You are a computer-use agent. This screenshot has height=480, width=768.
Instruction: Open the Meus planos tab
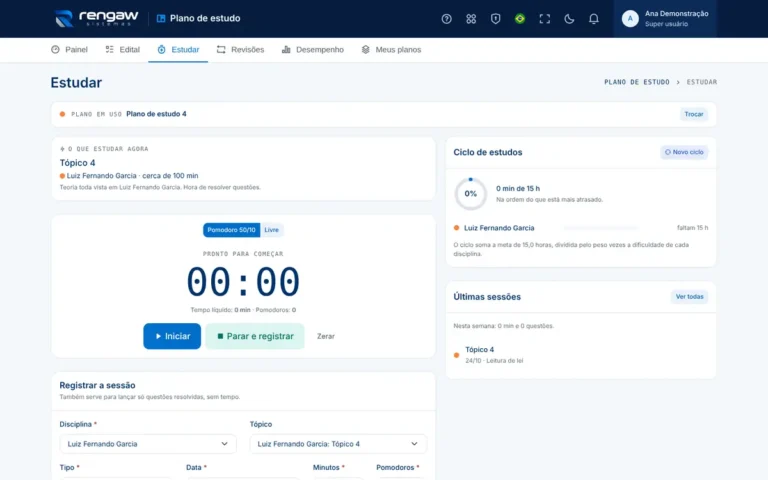pyautogui.click(x=391, y=49)
